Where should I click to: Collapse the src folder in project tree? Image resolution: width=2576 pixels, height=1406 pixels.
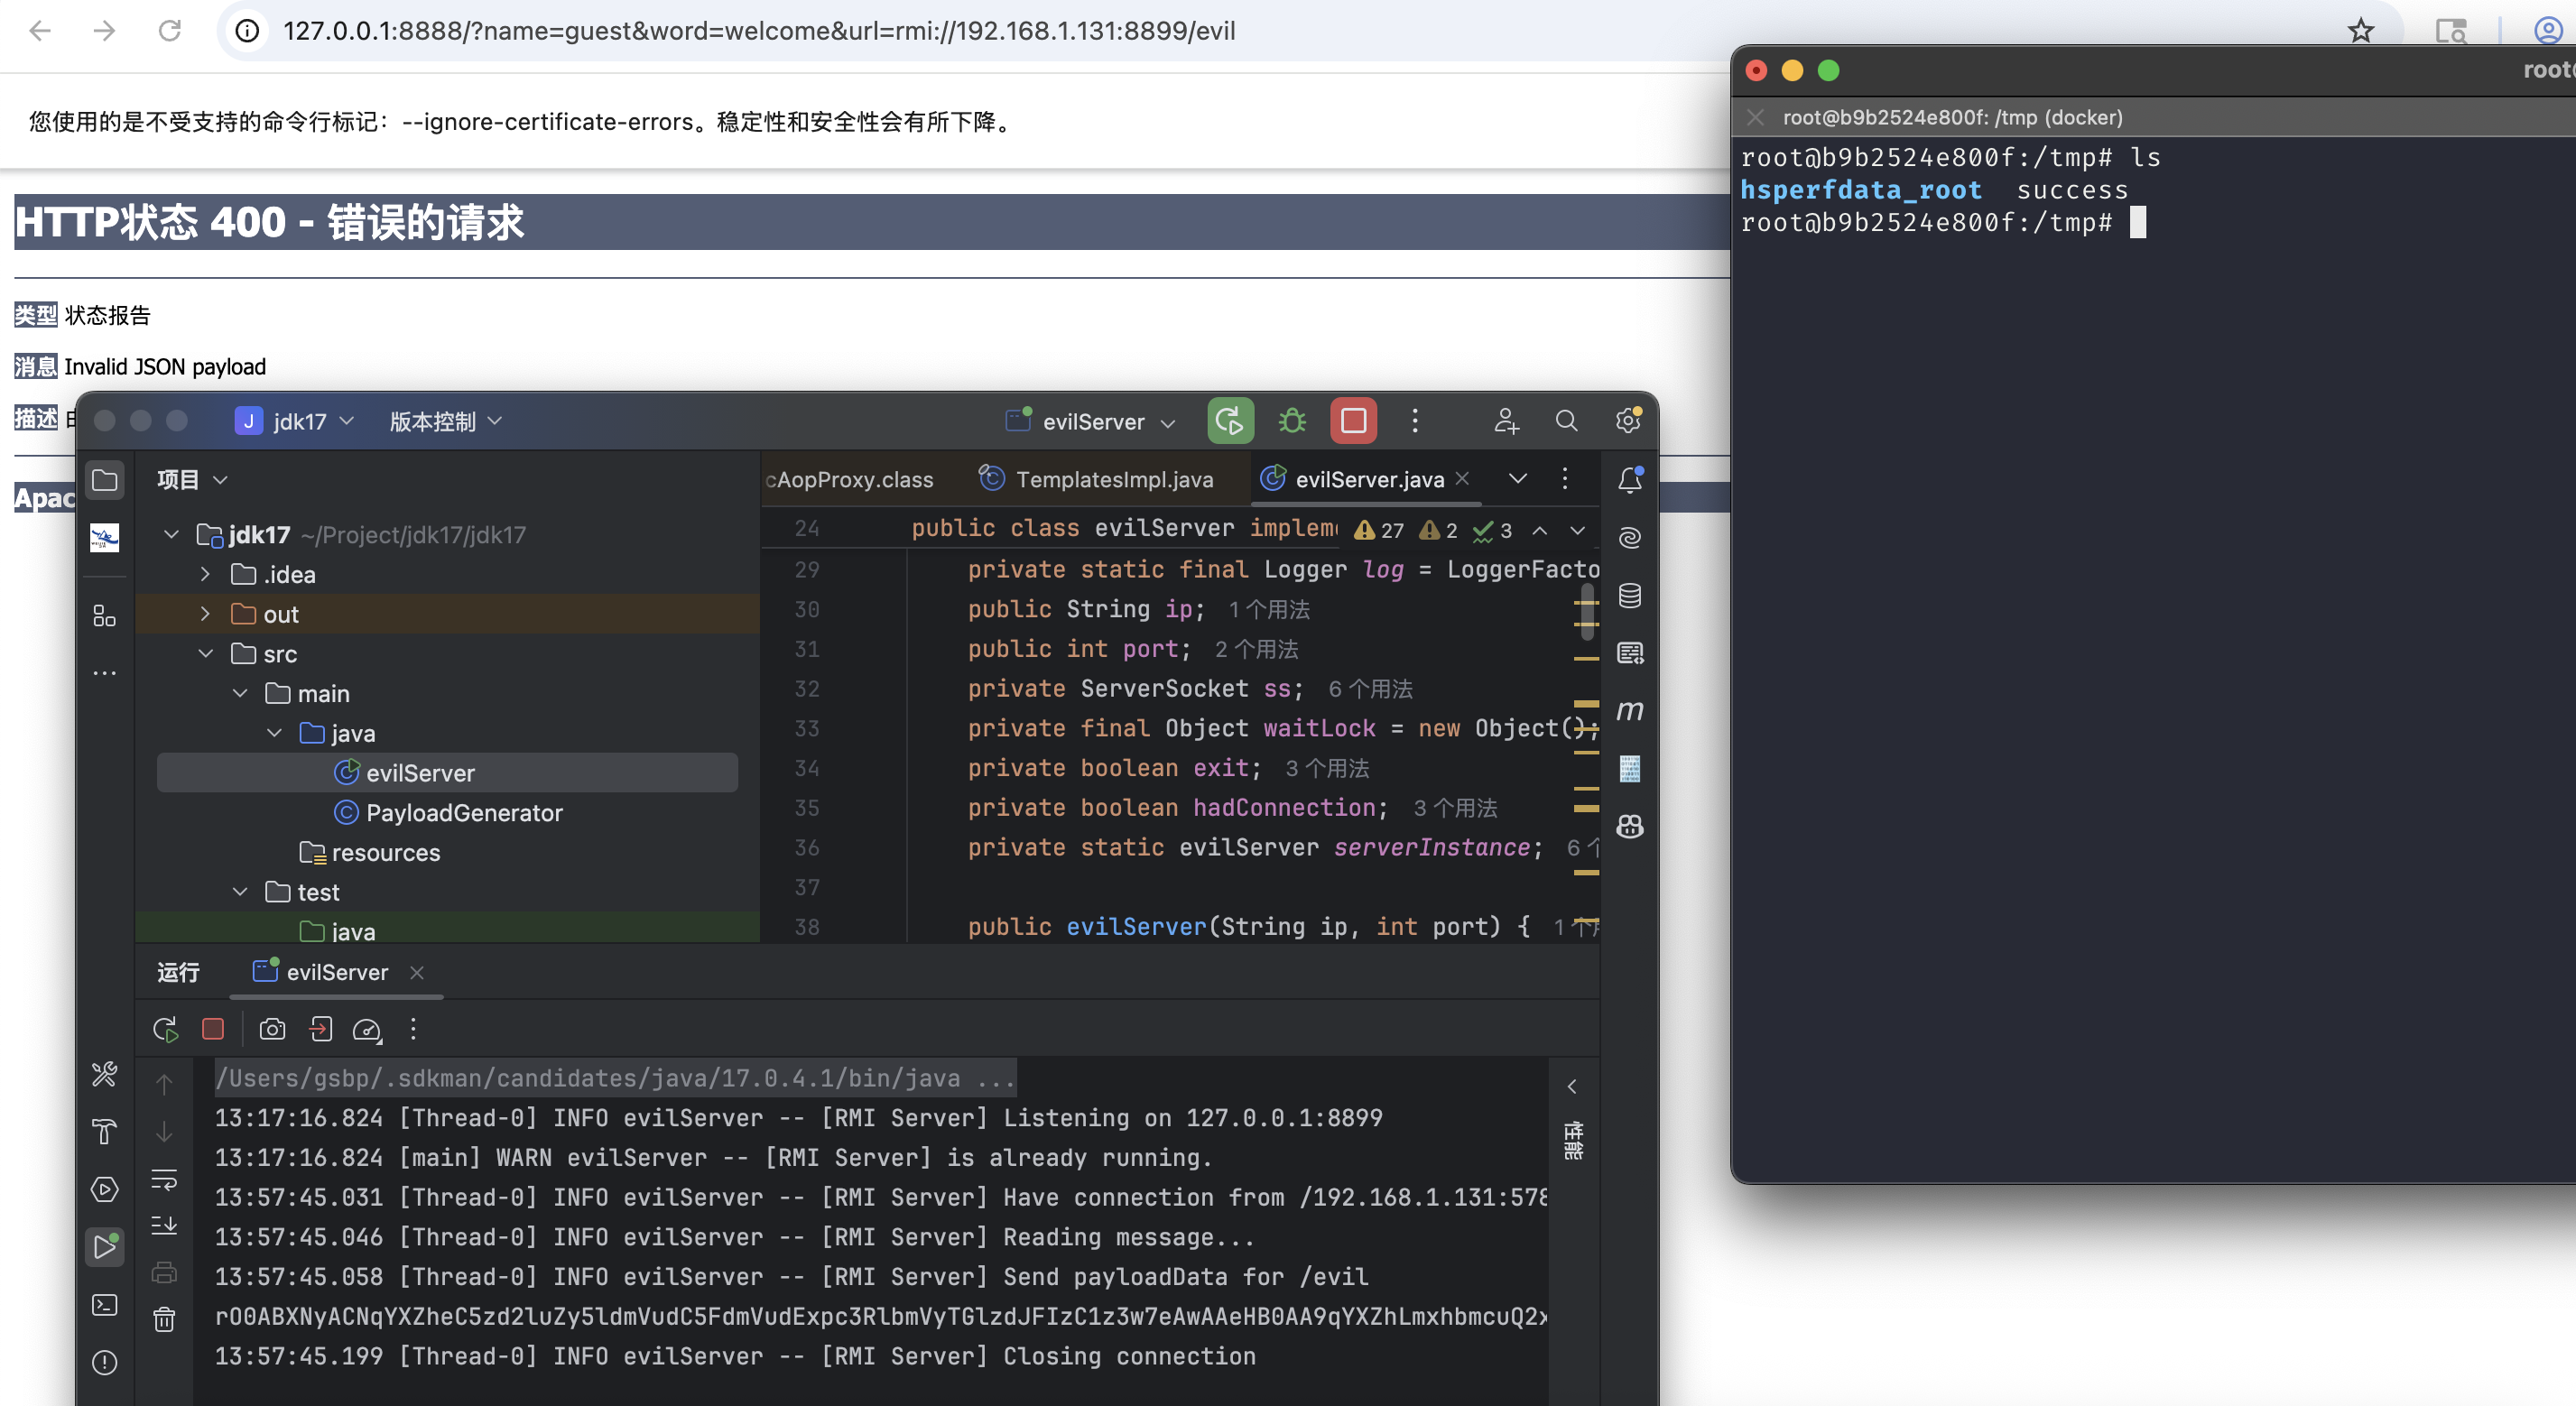coord(205,654)
